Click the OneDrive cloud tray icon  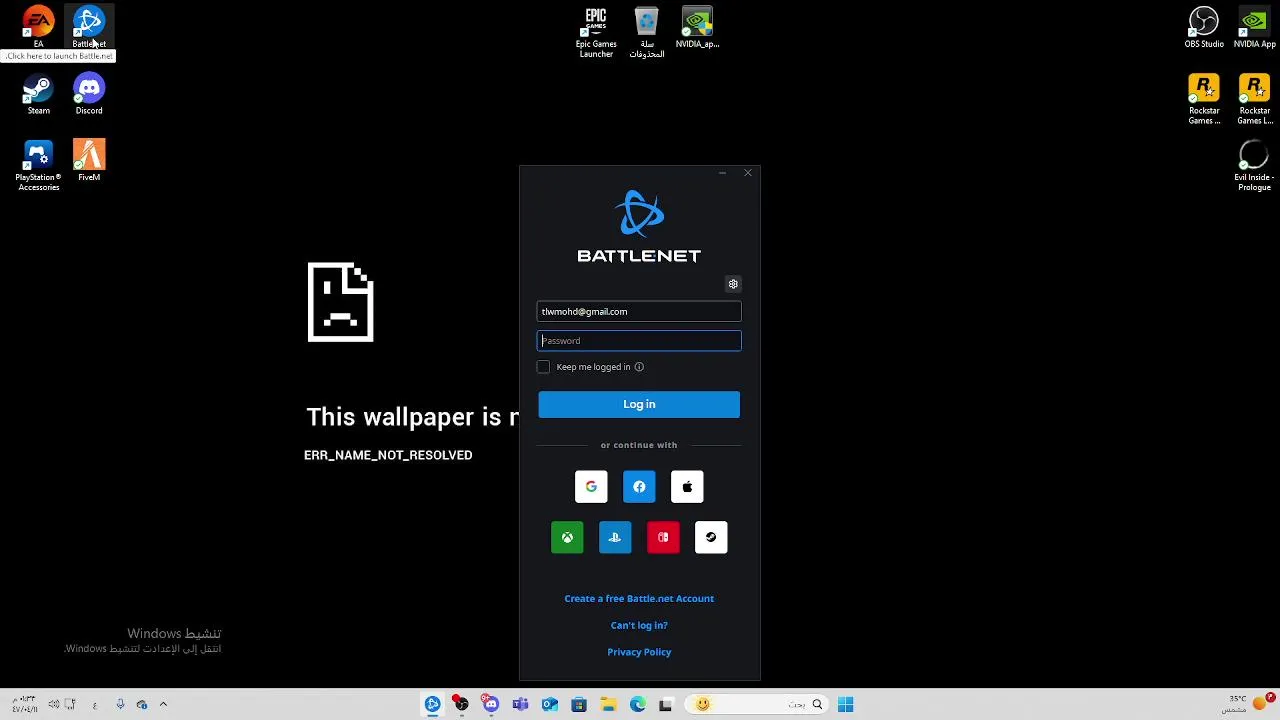point(141,705)
